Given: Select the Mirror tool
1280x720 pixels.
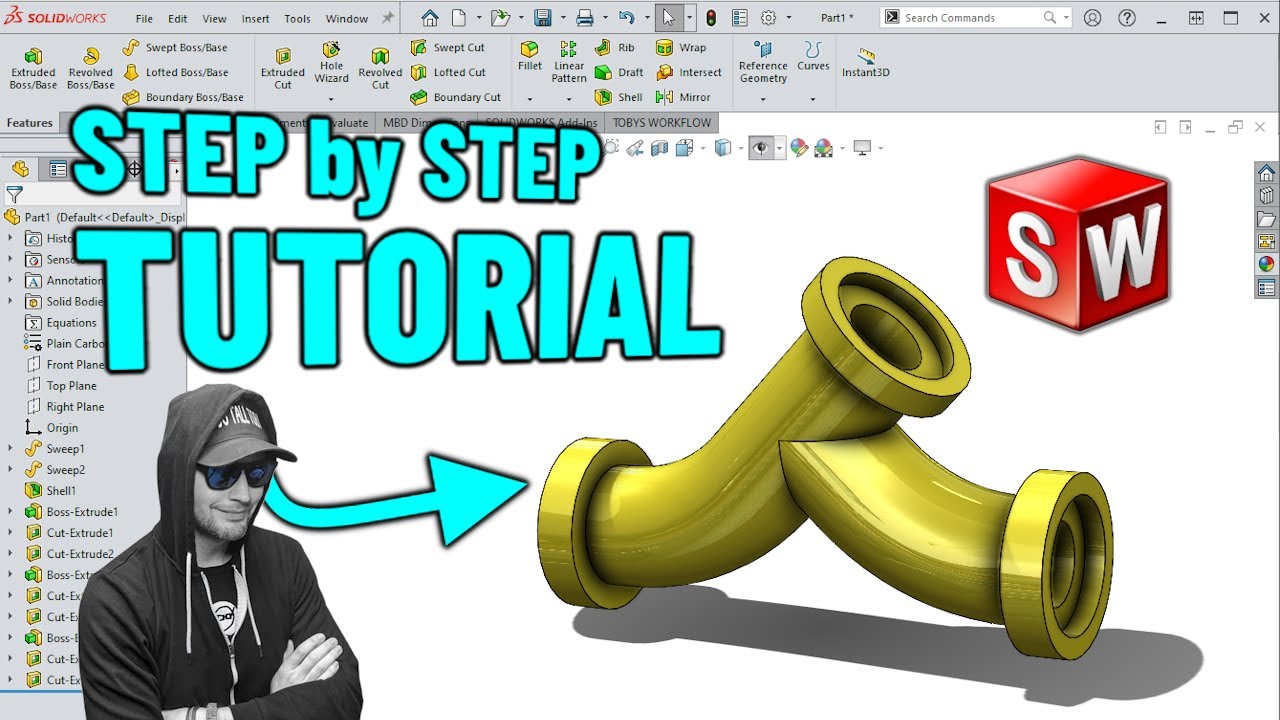Looking at the screenshot, I should (x=683, y=97).
